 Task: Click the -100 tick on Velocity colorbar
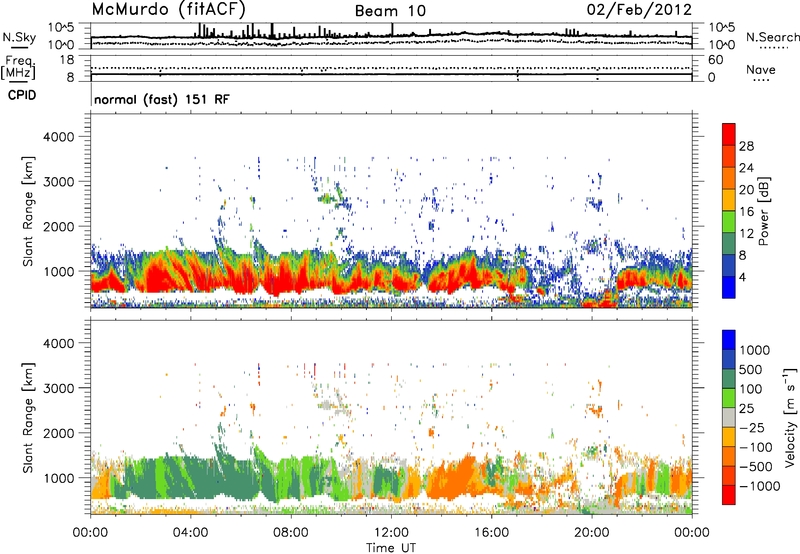[756, 447]
